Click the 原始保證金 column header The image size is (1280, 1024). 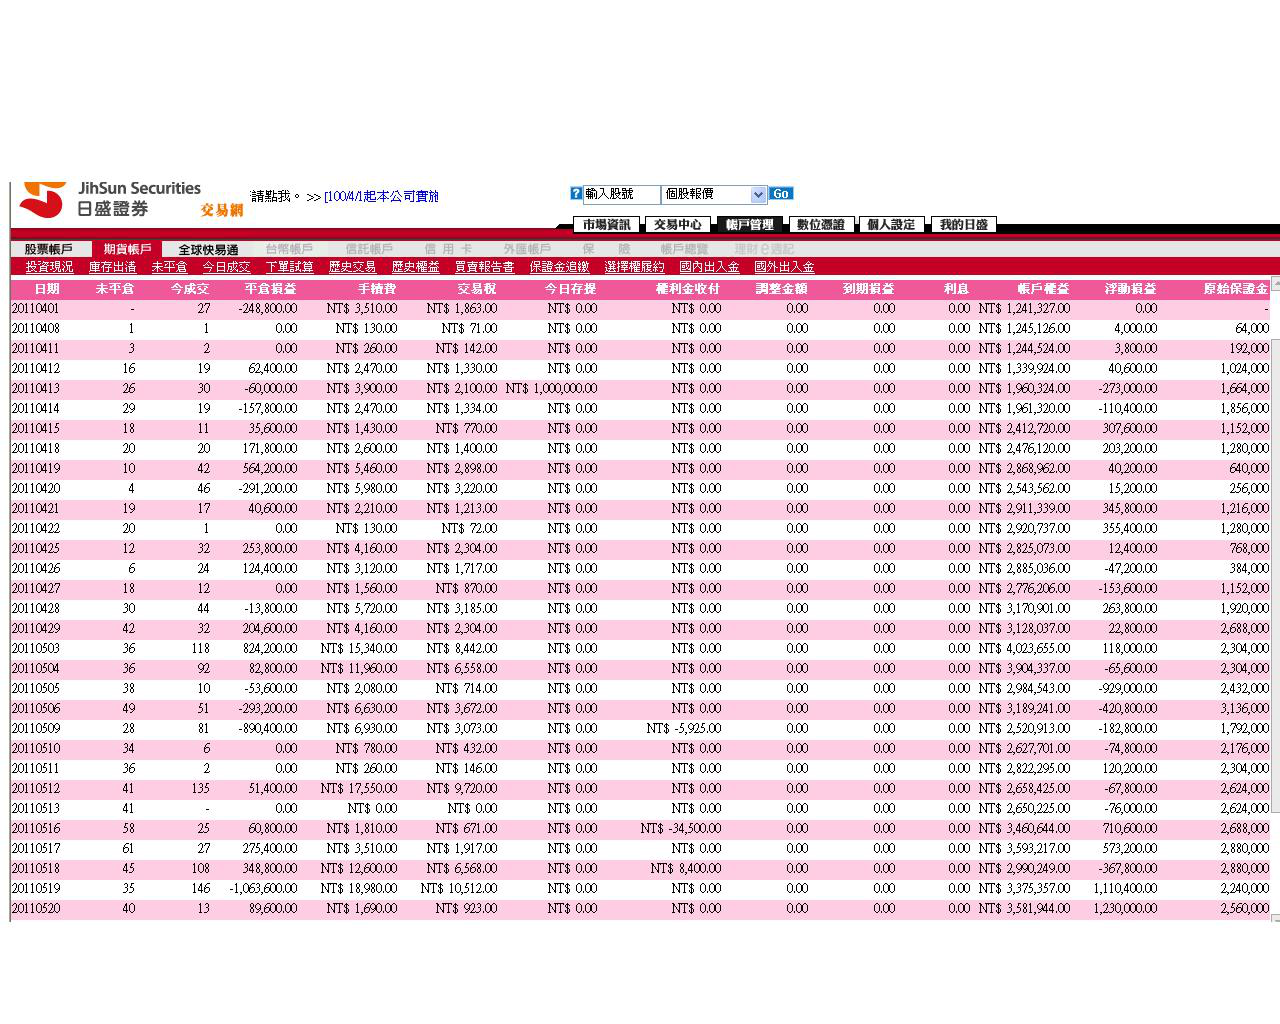1236,289
